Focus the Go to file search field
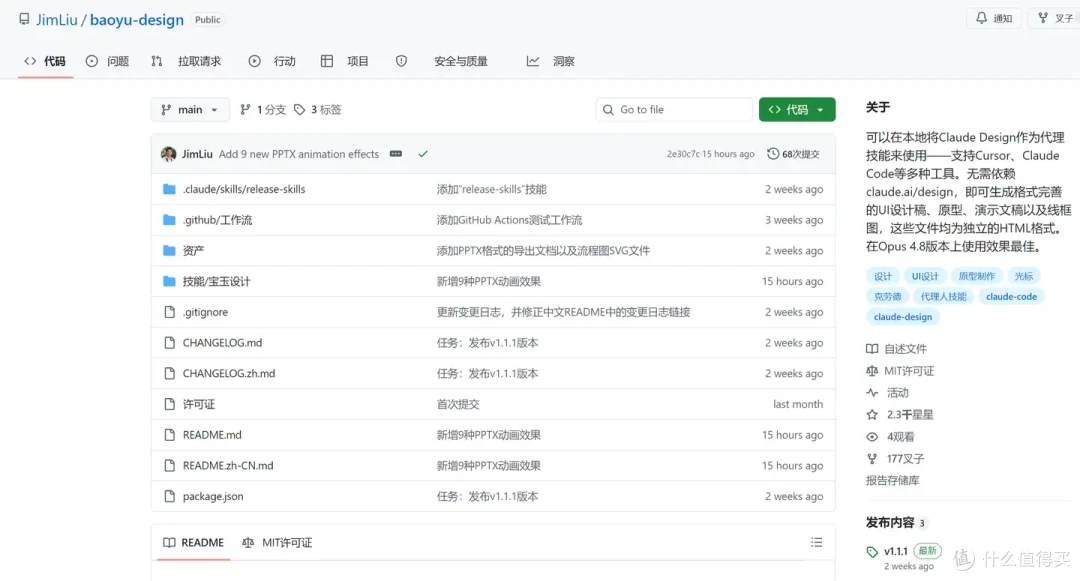The width and height of the screenshot is (1080, 581). pyautogui.click(x=674, y=109)
